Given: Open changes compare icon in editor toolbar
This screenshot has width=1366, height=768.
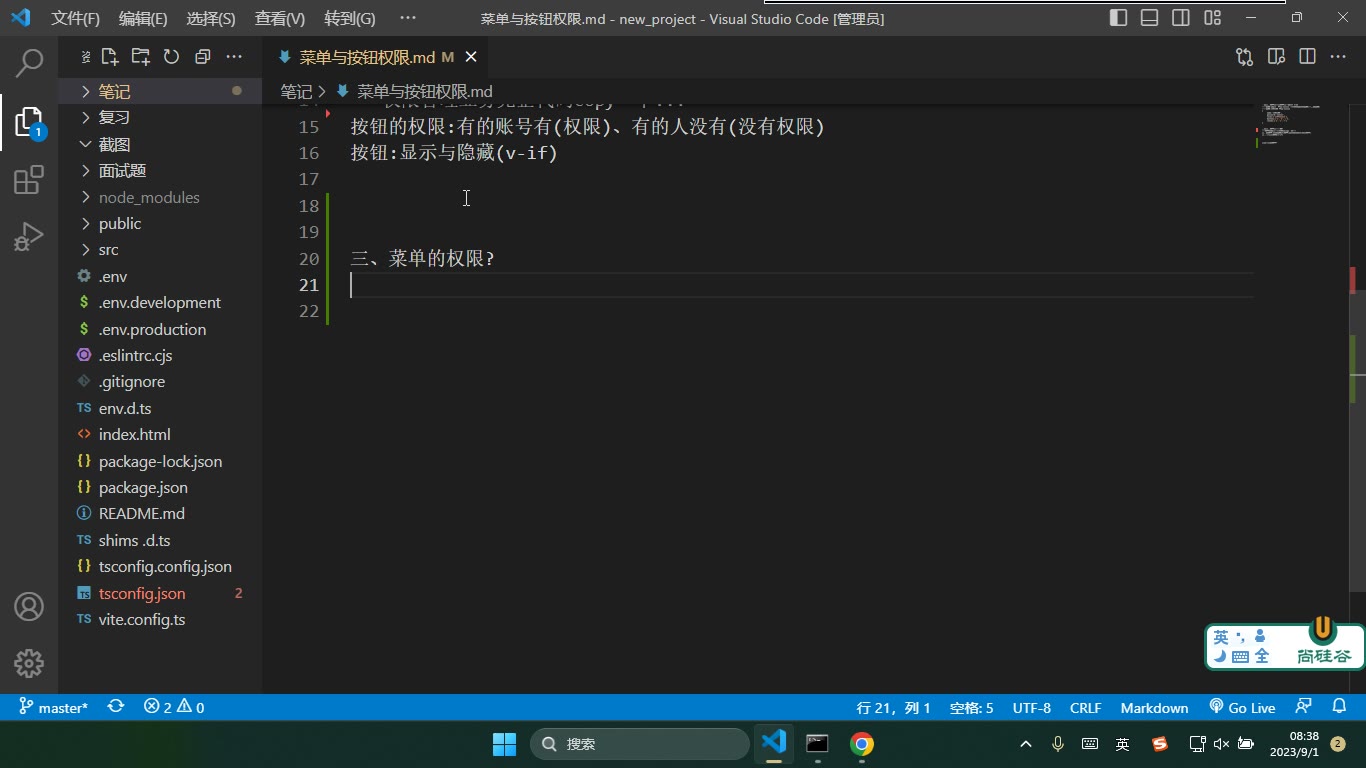Looking at the screenshot, I should pyautogui.click(x=1245, y=57).
